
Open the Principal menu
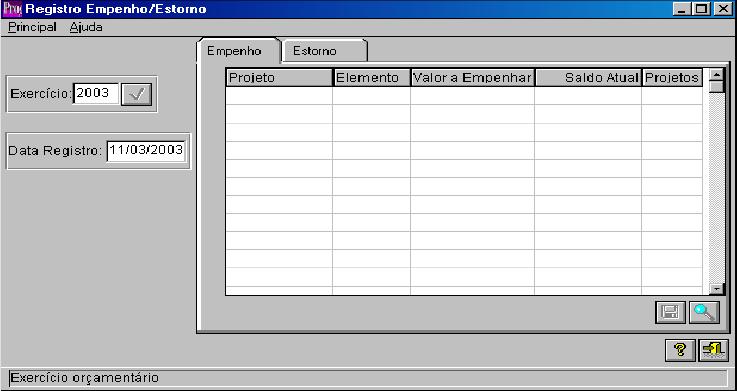point(32,27)
